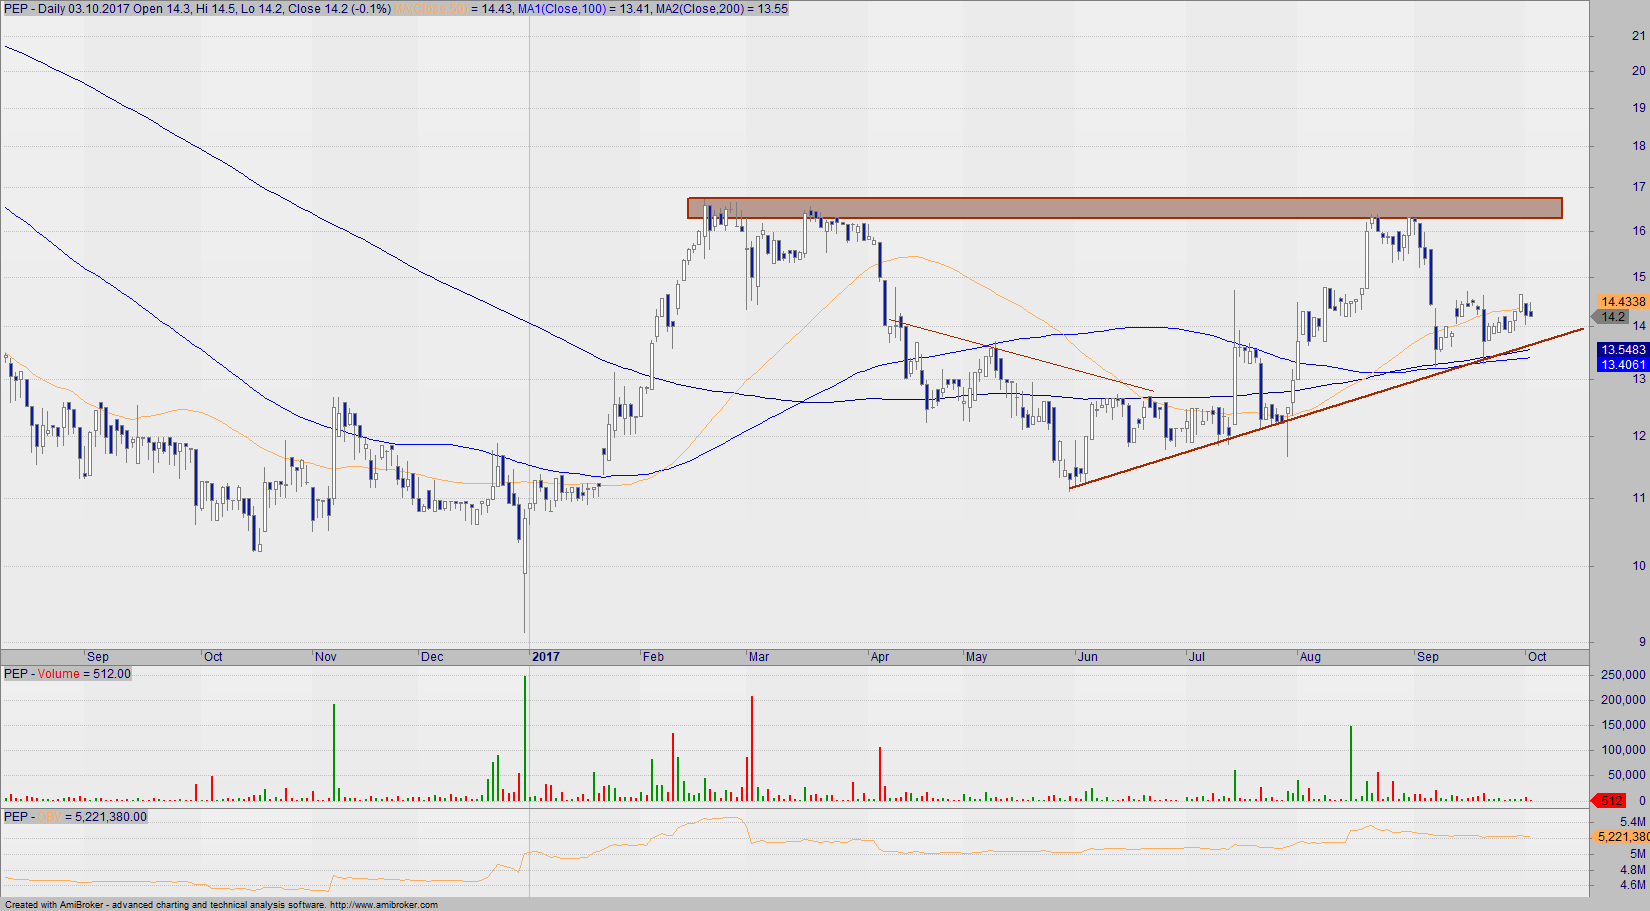Click the 50,000 volume axis label
The image size is (1650, 911).
coord(1627,775)
